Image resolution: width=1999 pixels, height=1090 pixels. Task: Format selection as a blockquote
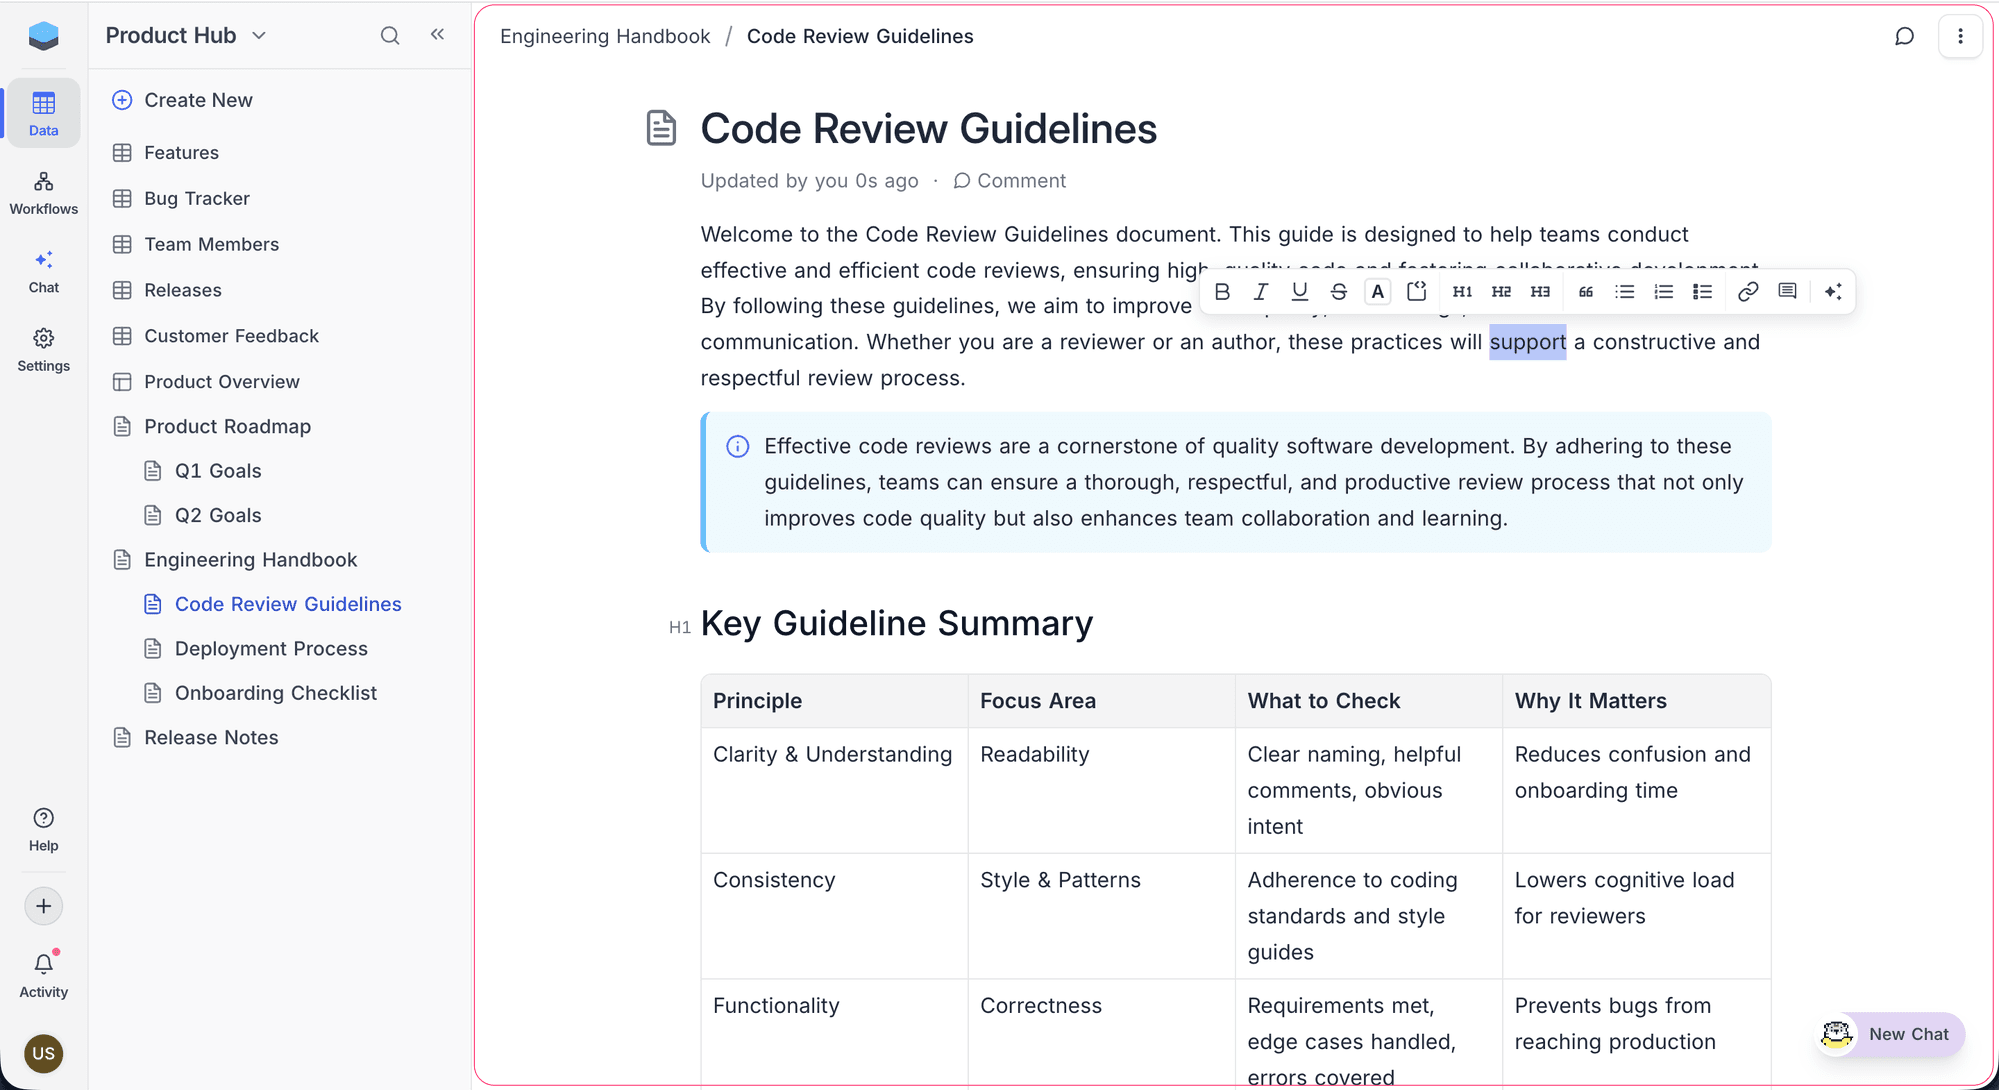pyautogui.click(x=1585, y=291)
